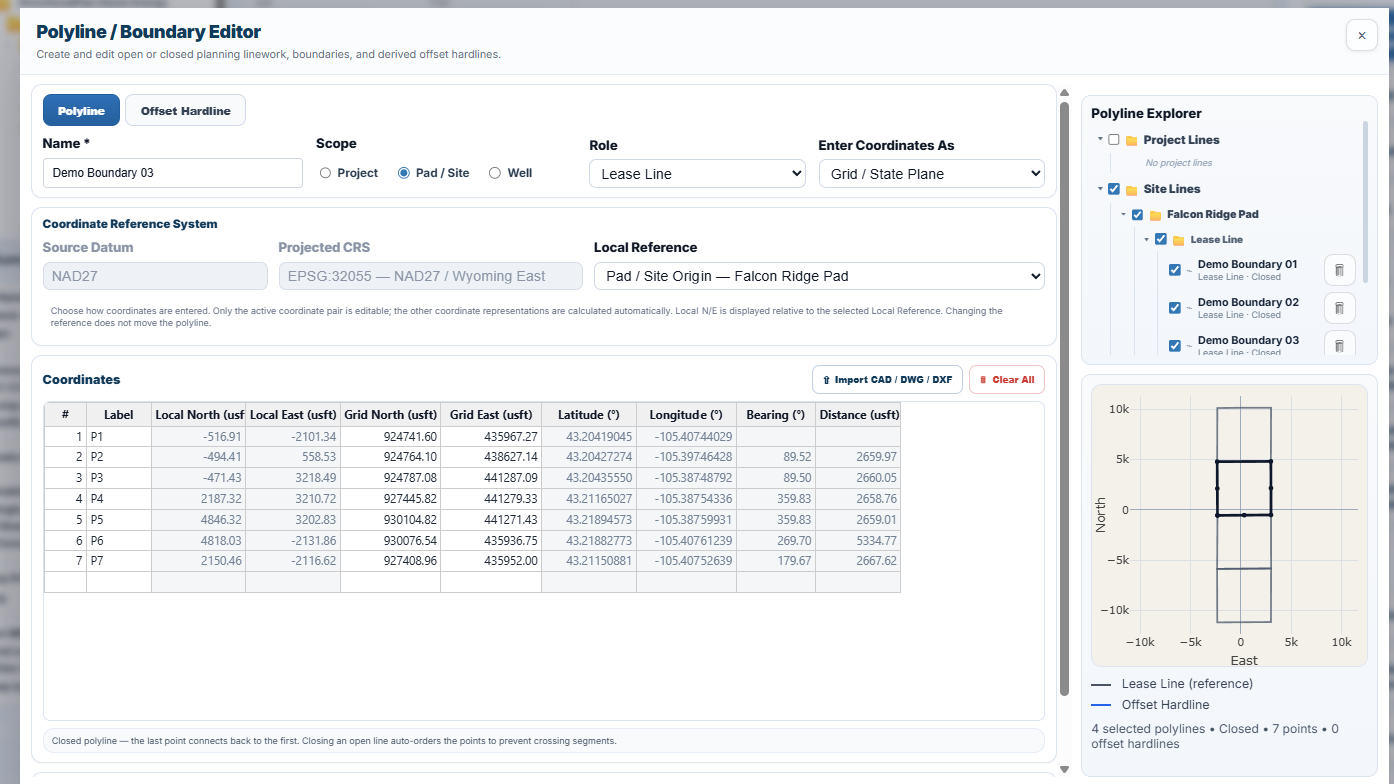Uncheck the Lease Line folder checkbox

1161,240
